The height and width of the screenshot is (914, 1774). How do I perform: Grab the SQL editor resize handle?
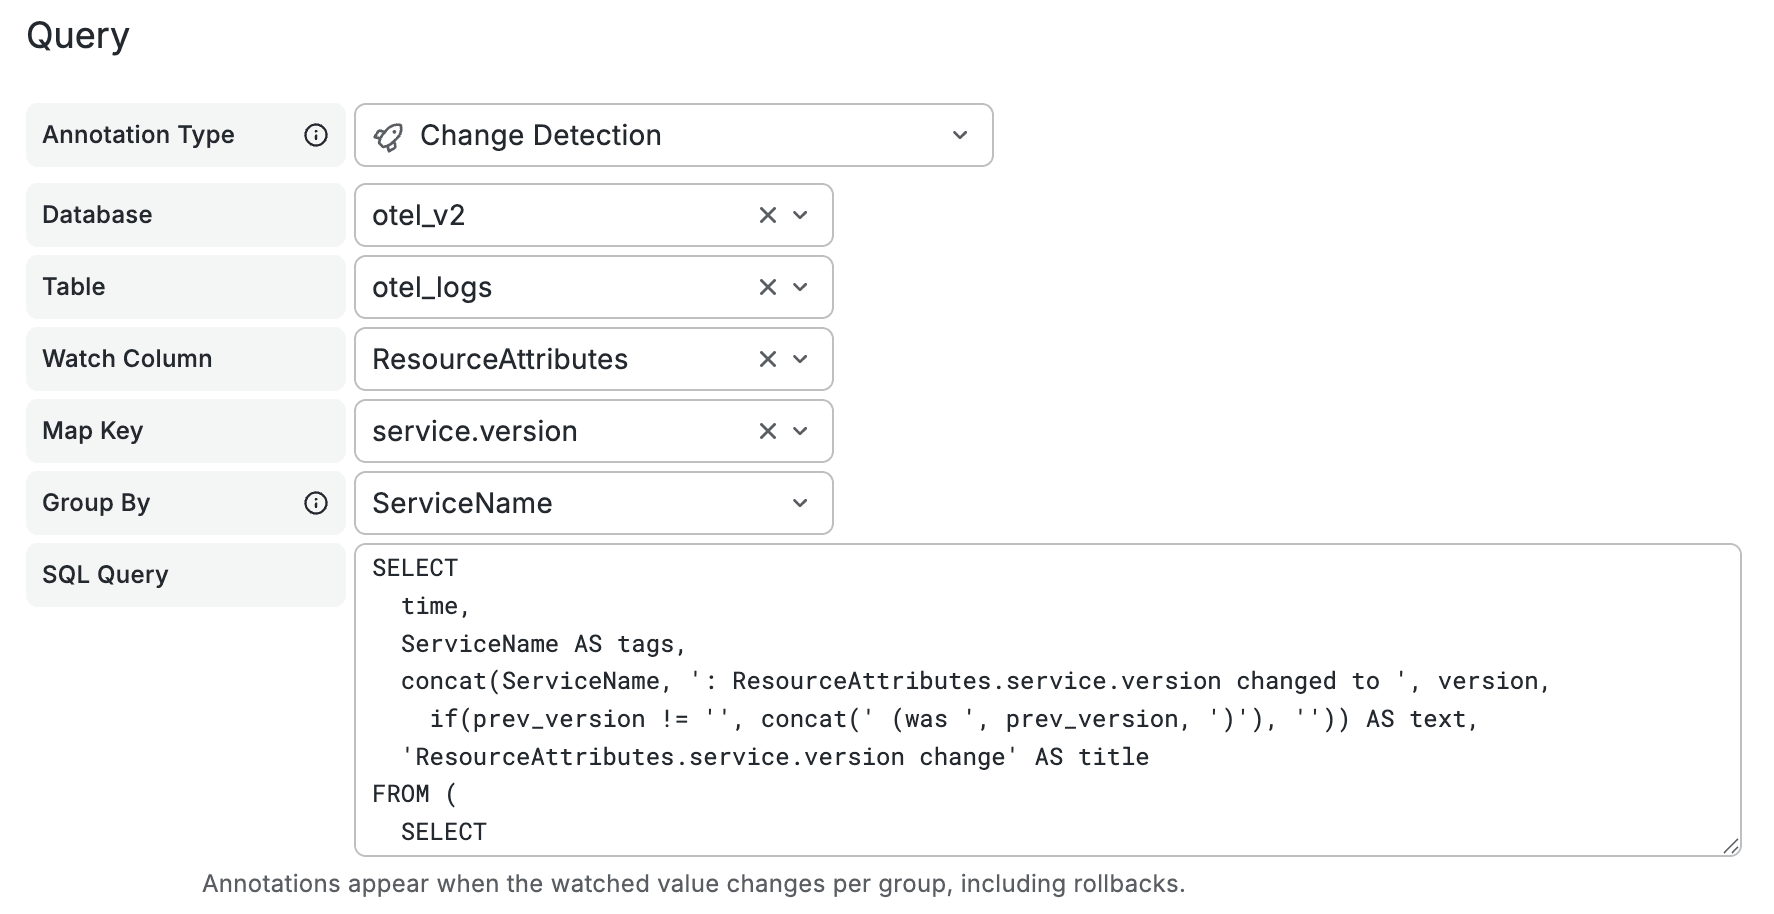pos(1731,846)
